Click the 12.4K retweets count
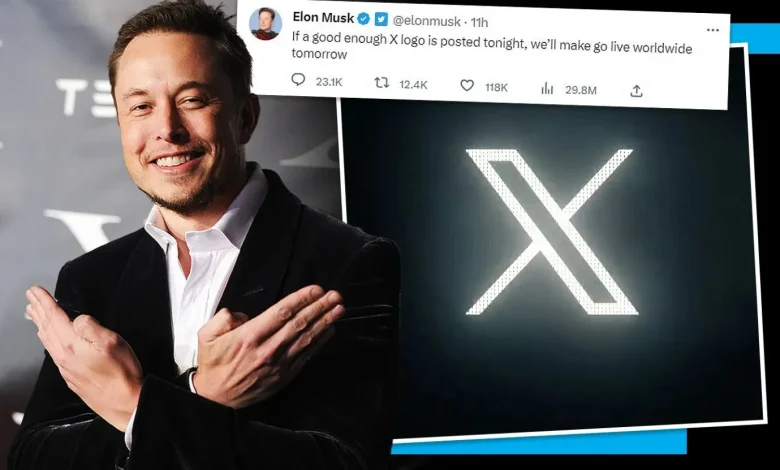Image resolution: width=780 pixels, height=470 pixels. 413,85
